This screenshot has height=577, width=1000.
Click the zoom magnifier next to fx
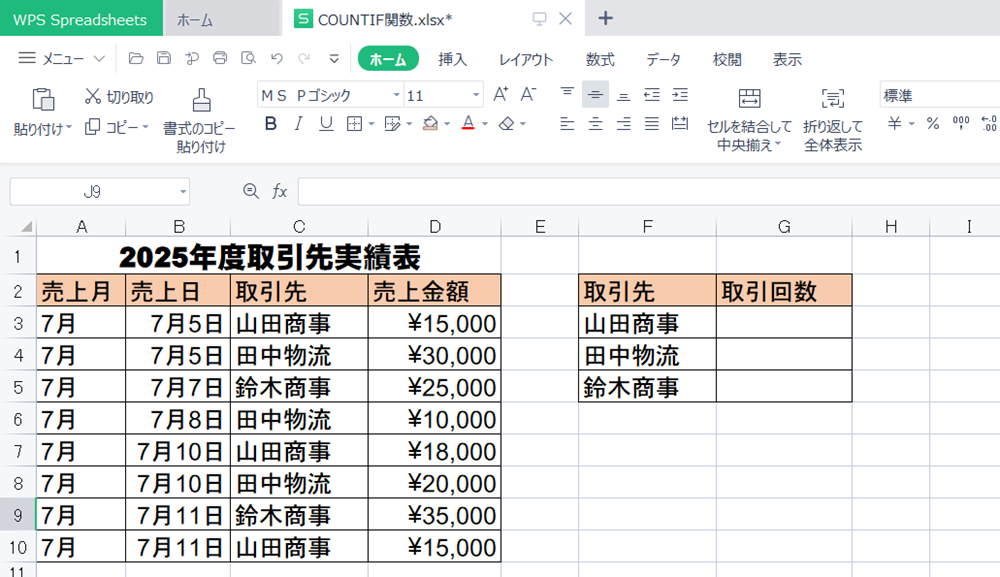251,191
